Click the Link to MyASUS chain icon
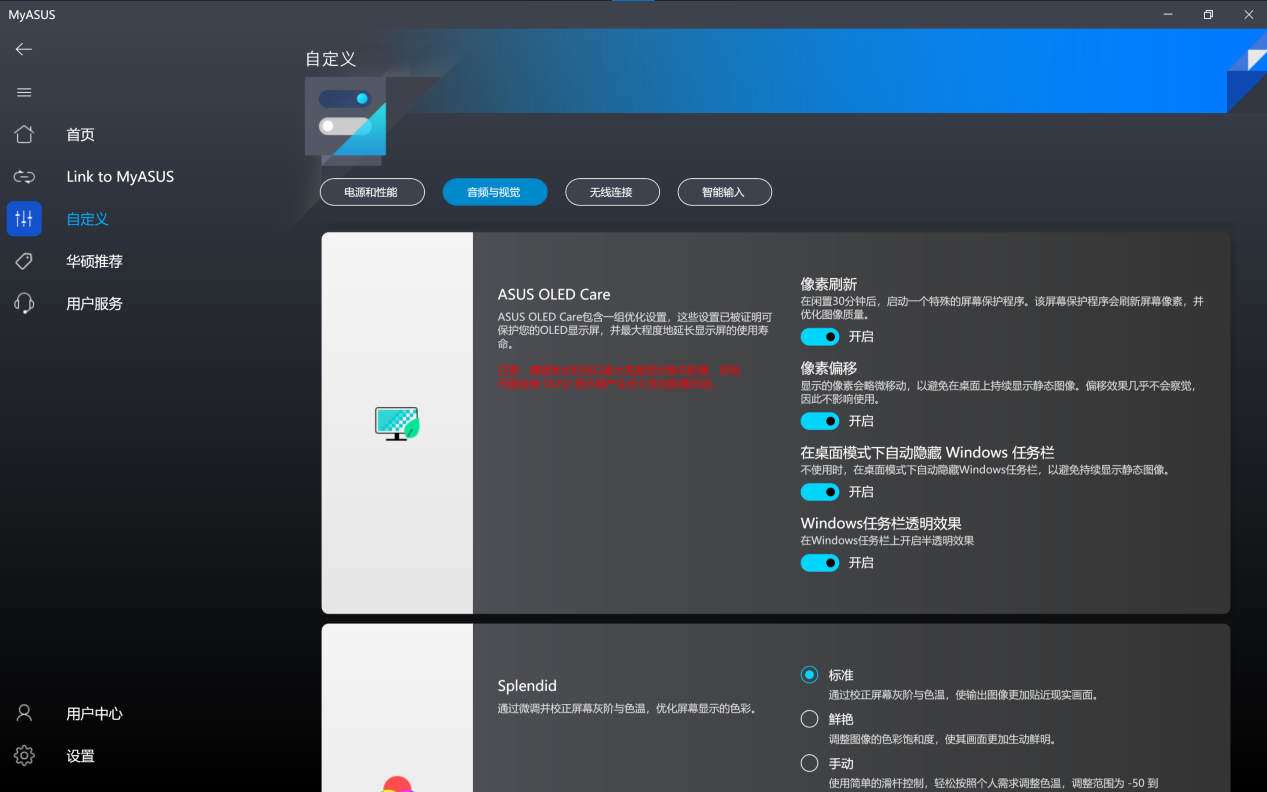Image resolution: width=1267 pixels, height=792 pixels. (24, 177)
